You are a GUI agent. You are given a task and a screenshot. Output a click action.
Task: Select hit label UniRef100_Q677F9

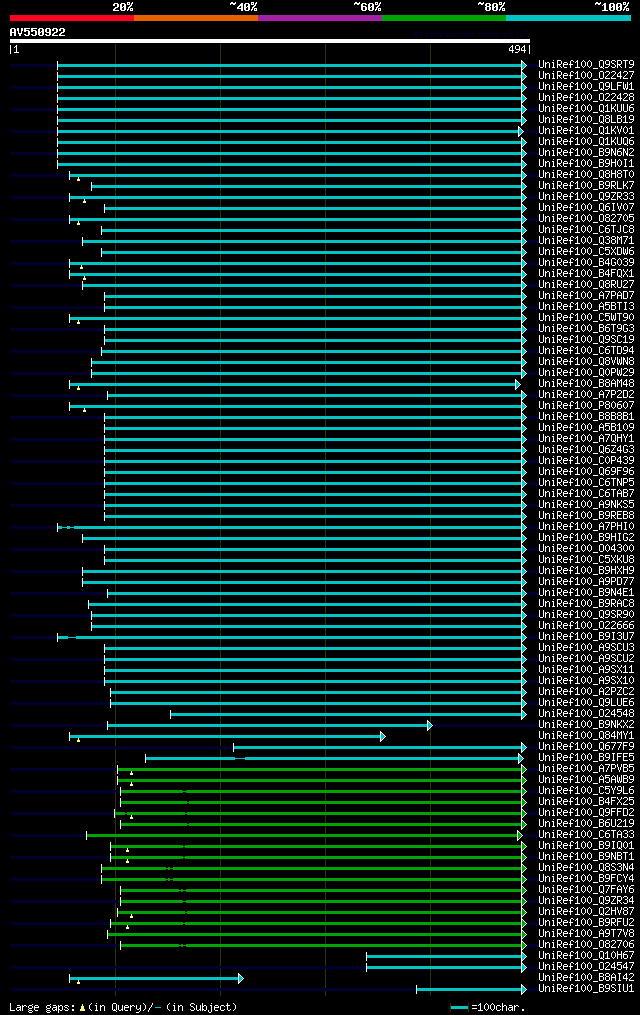(586, 747)
